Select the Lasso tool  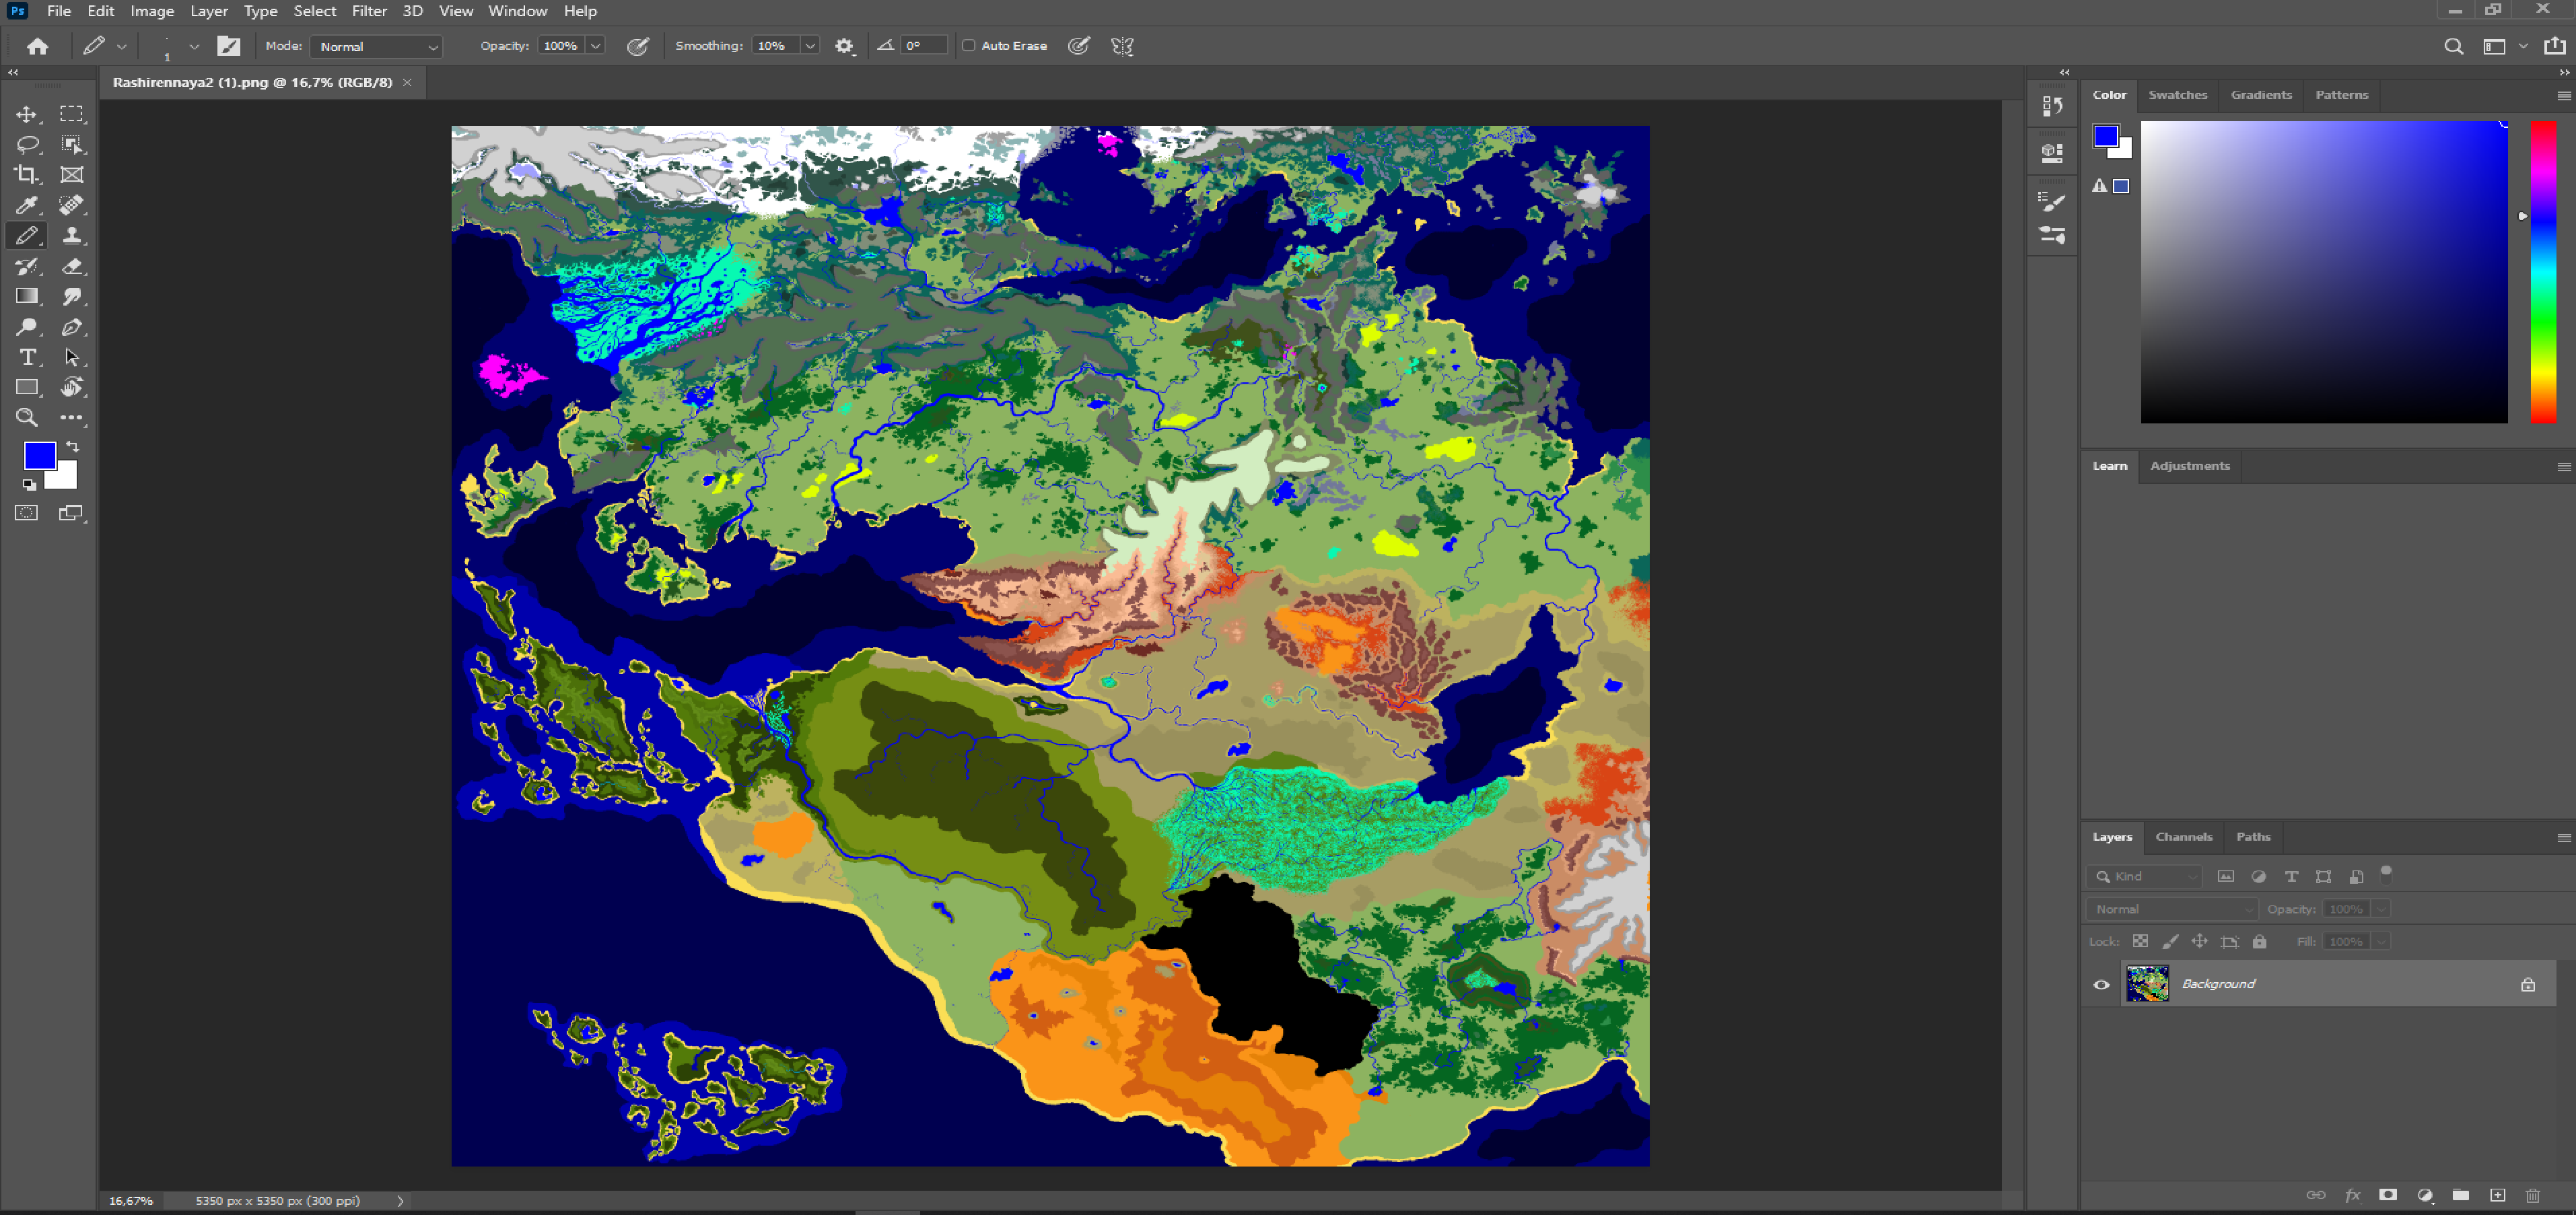click(27, 145)
